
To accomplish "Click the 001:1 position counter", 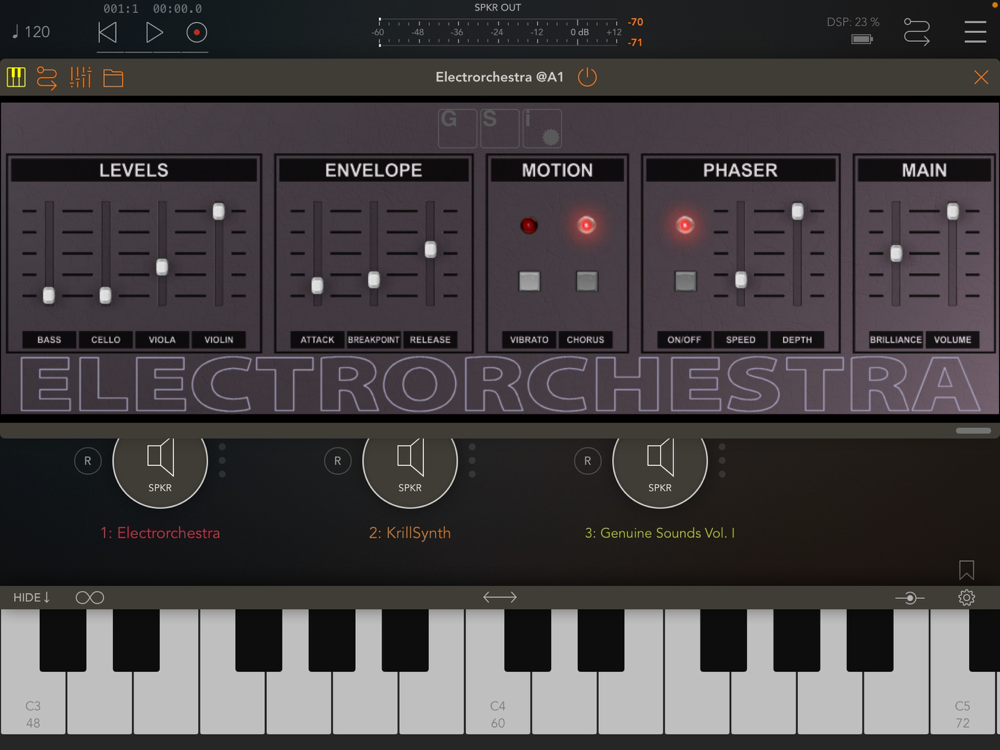I will [x=121, y=9].
